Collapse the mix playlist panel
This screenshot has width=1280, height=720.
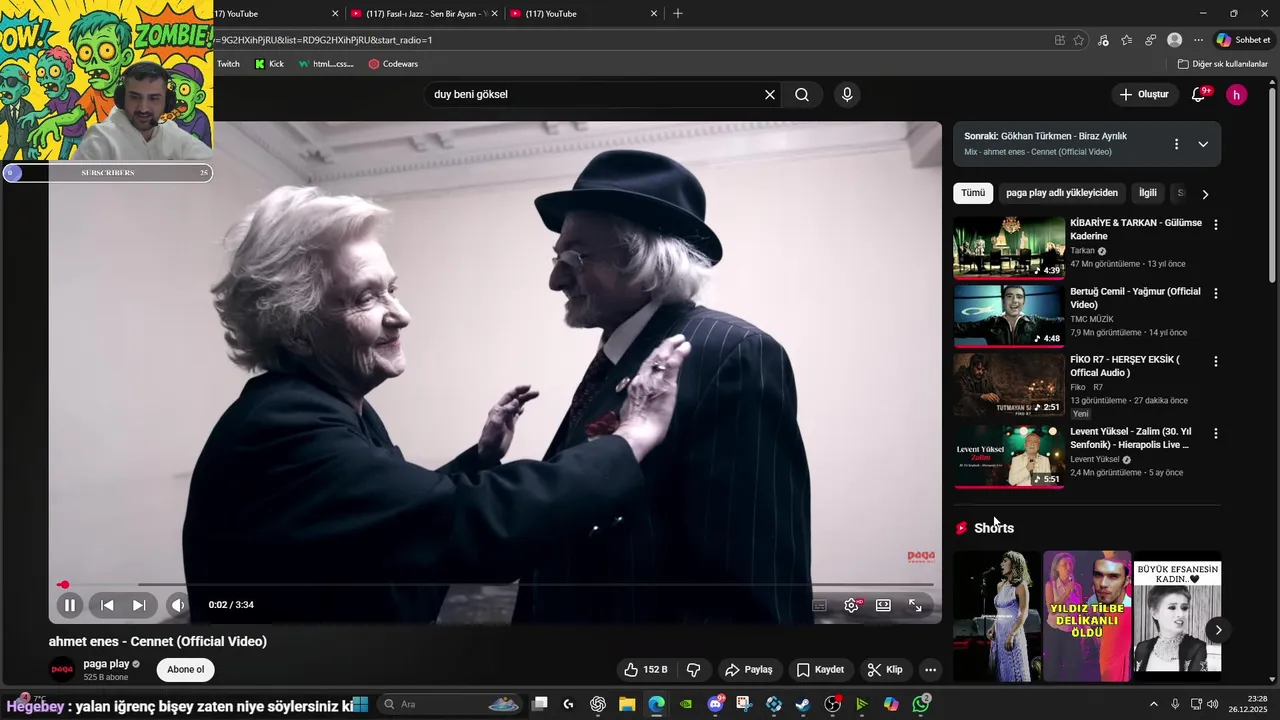tap(1203, 144)
